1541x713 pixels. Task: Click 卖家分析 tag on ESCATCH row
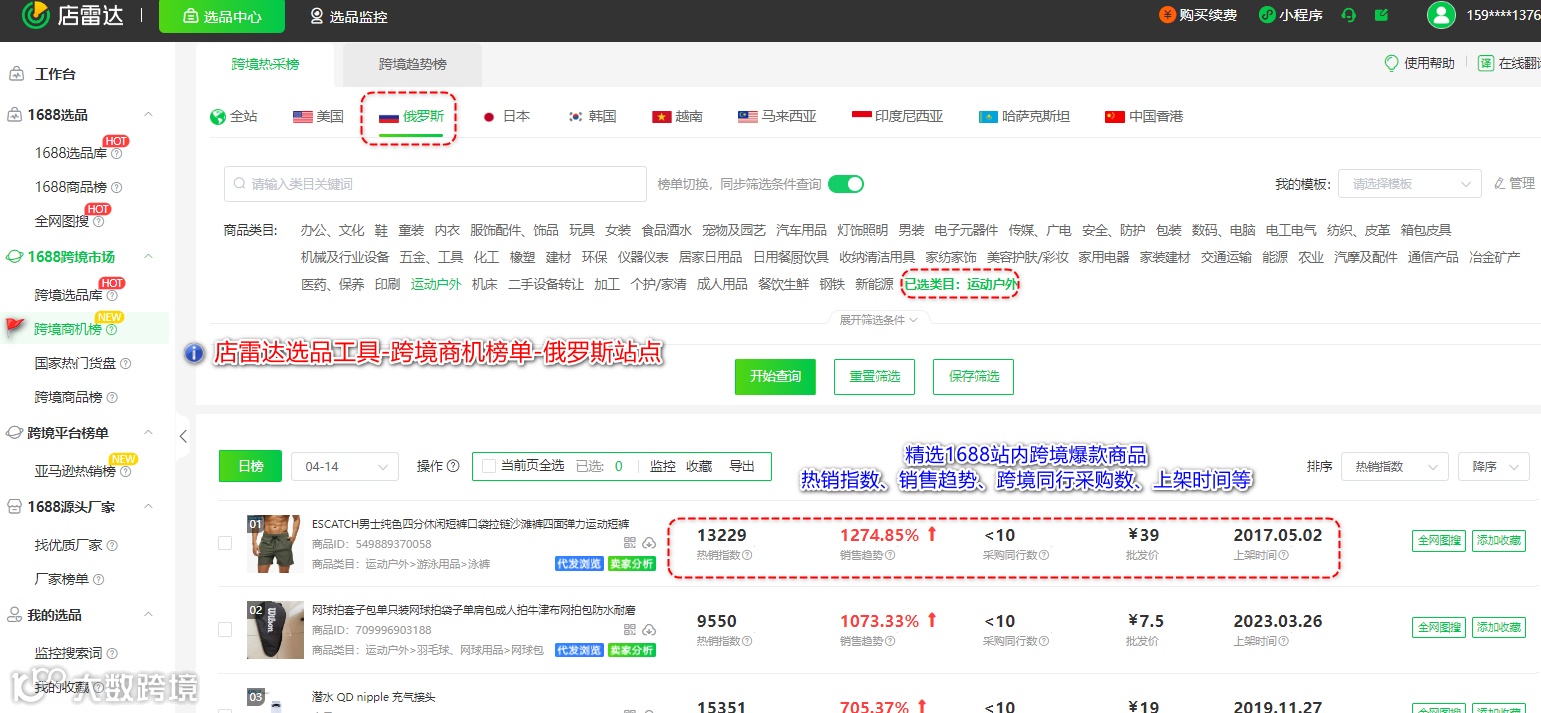632,564
